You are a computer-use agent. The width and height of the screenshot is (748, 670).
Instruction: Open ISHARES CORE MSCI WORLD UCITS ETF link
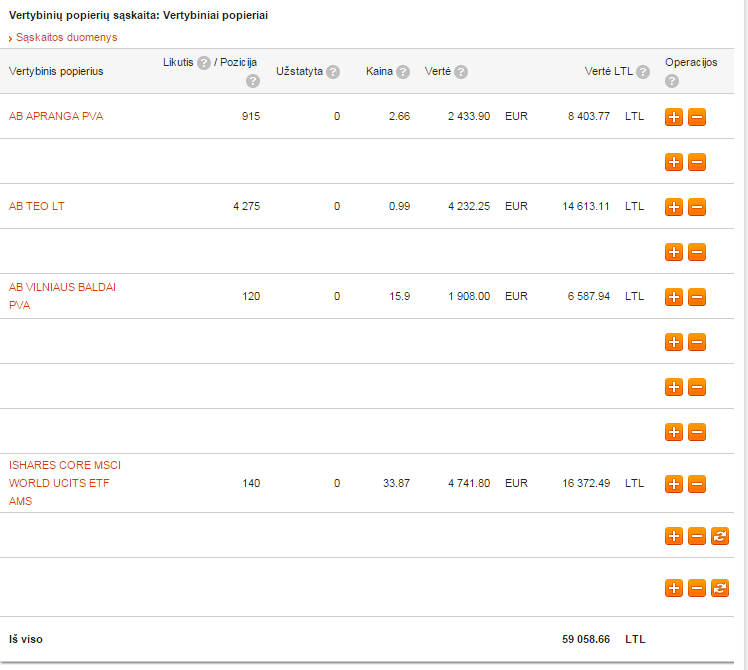pos(65,483)
